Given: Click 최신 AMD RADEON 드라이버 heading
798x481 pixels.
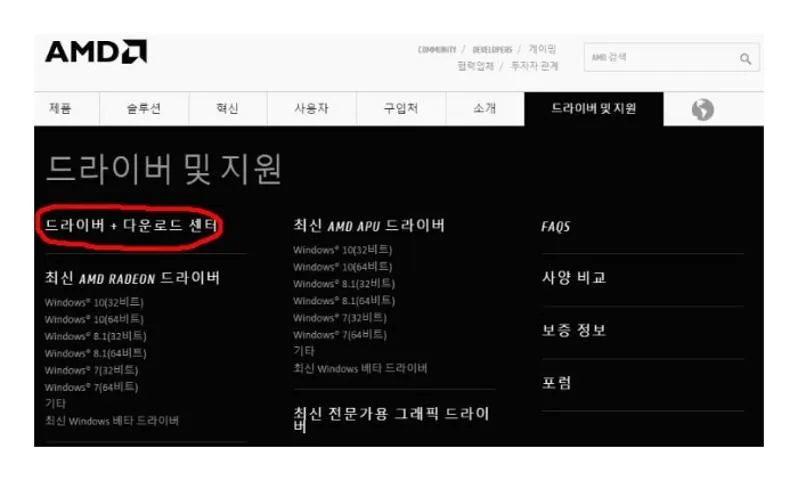Looking at the screenshot, I should (132, 278).
